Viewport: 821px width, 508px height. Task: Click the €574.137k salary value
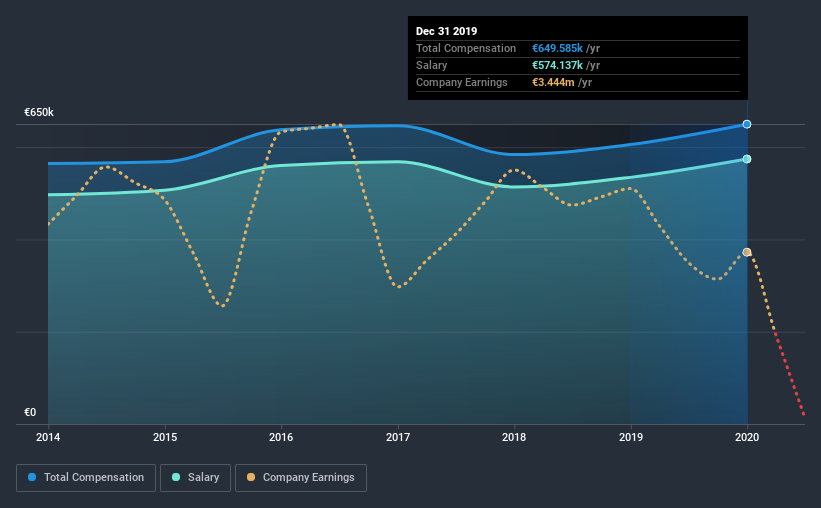557,65
